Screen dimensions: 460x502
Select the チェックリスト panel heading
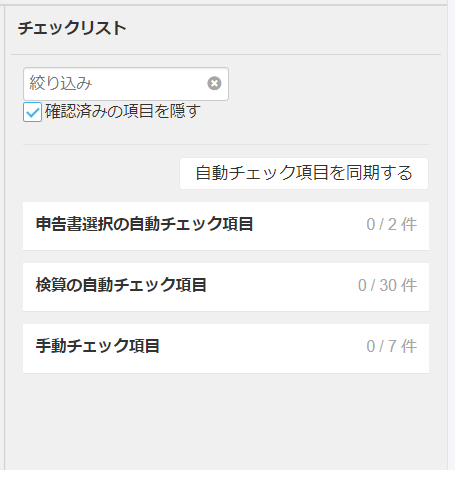[x=72, y=28]
